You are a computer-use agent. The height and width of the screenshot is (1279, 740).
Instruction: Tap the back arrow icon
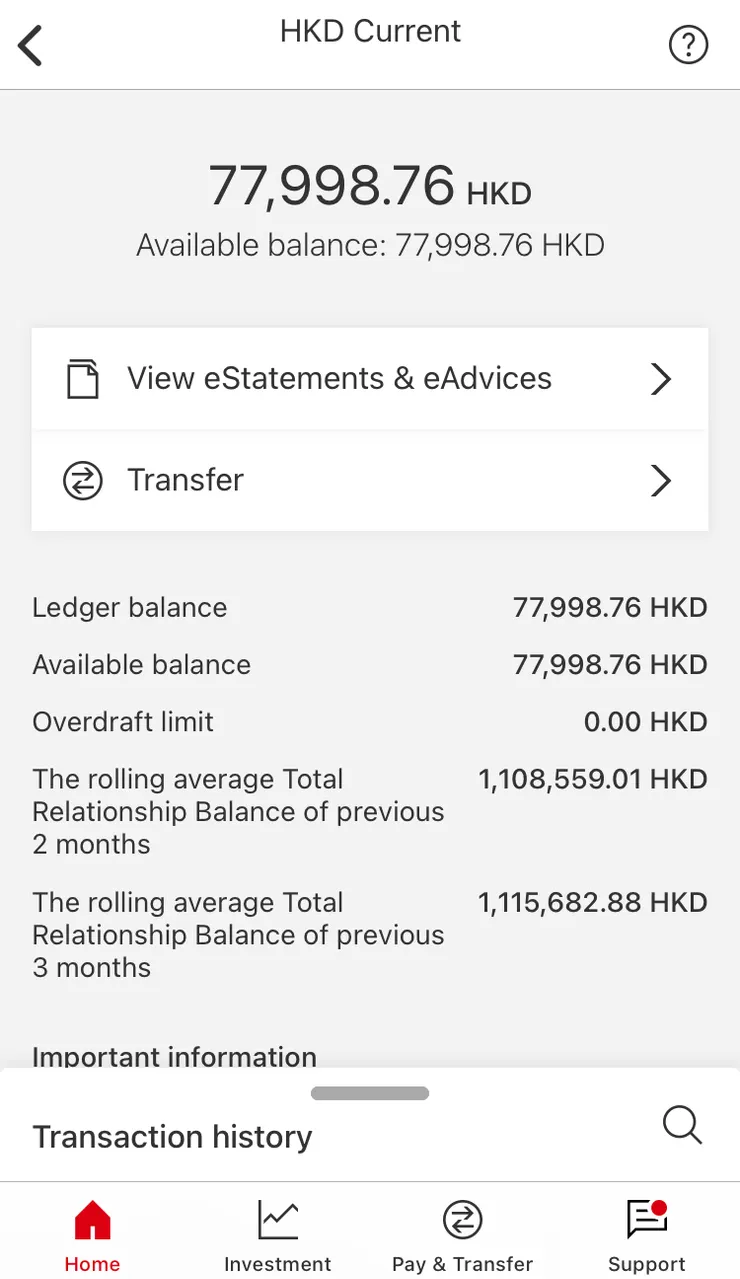pos(31,46)
